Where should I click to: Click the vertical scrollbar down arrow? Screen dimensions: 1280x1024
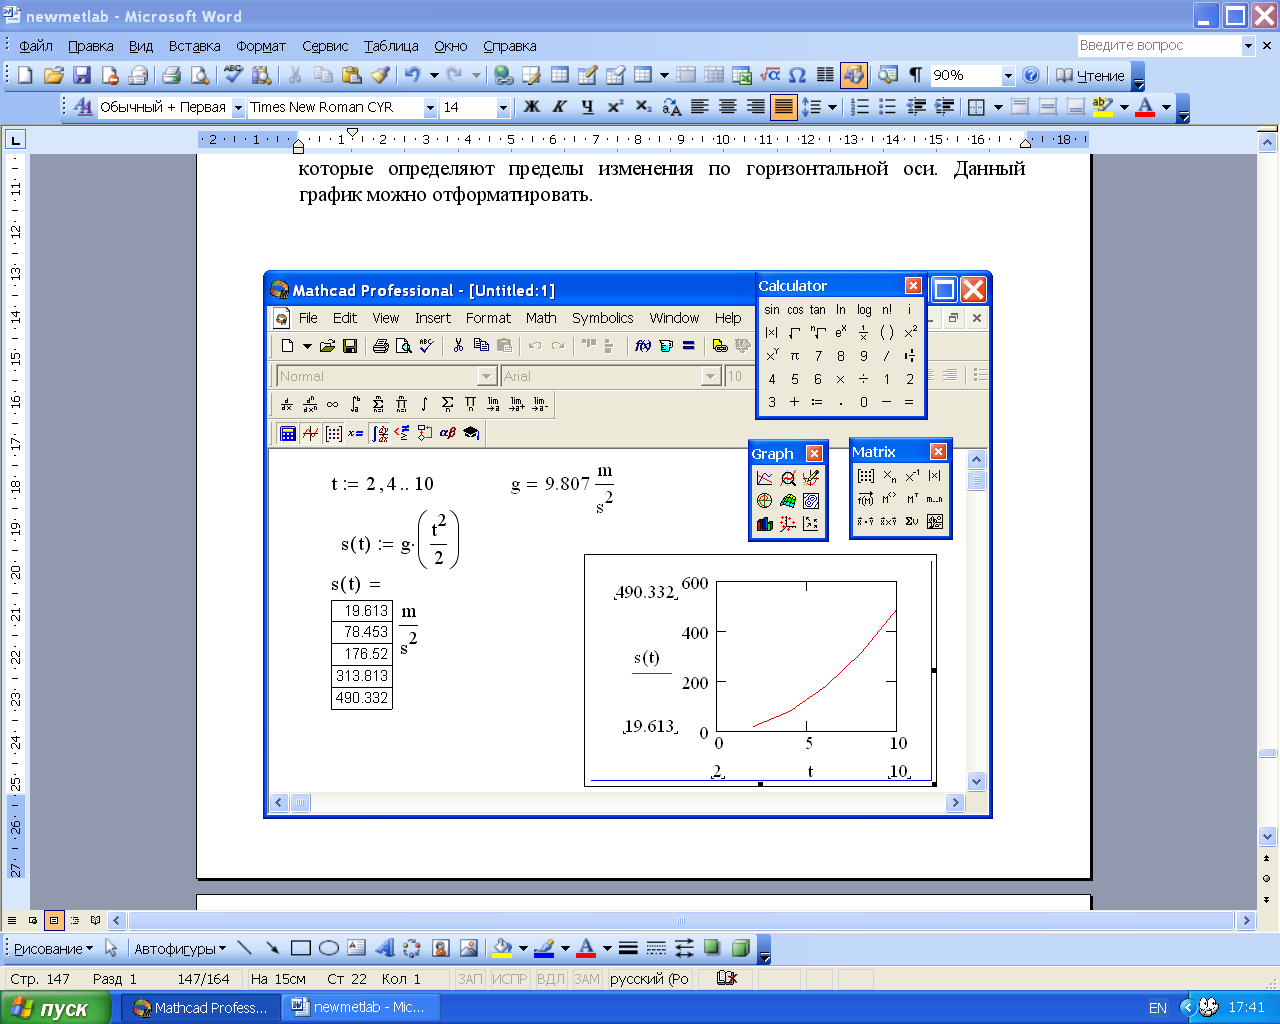point(1267,837)
